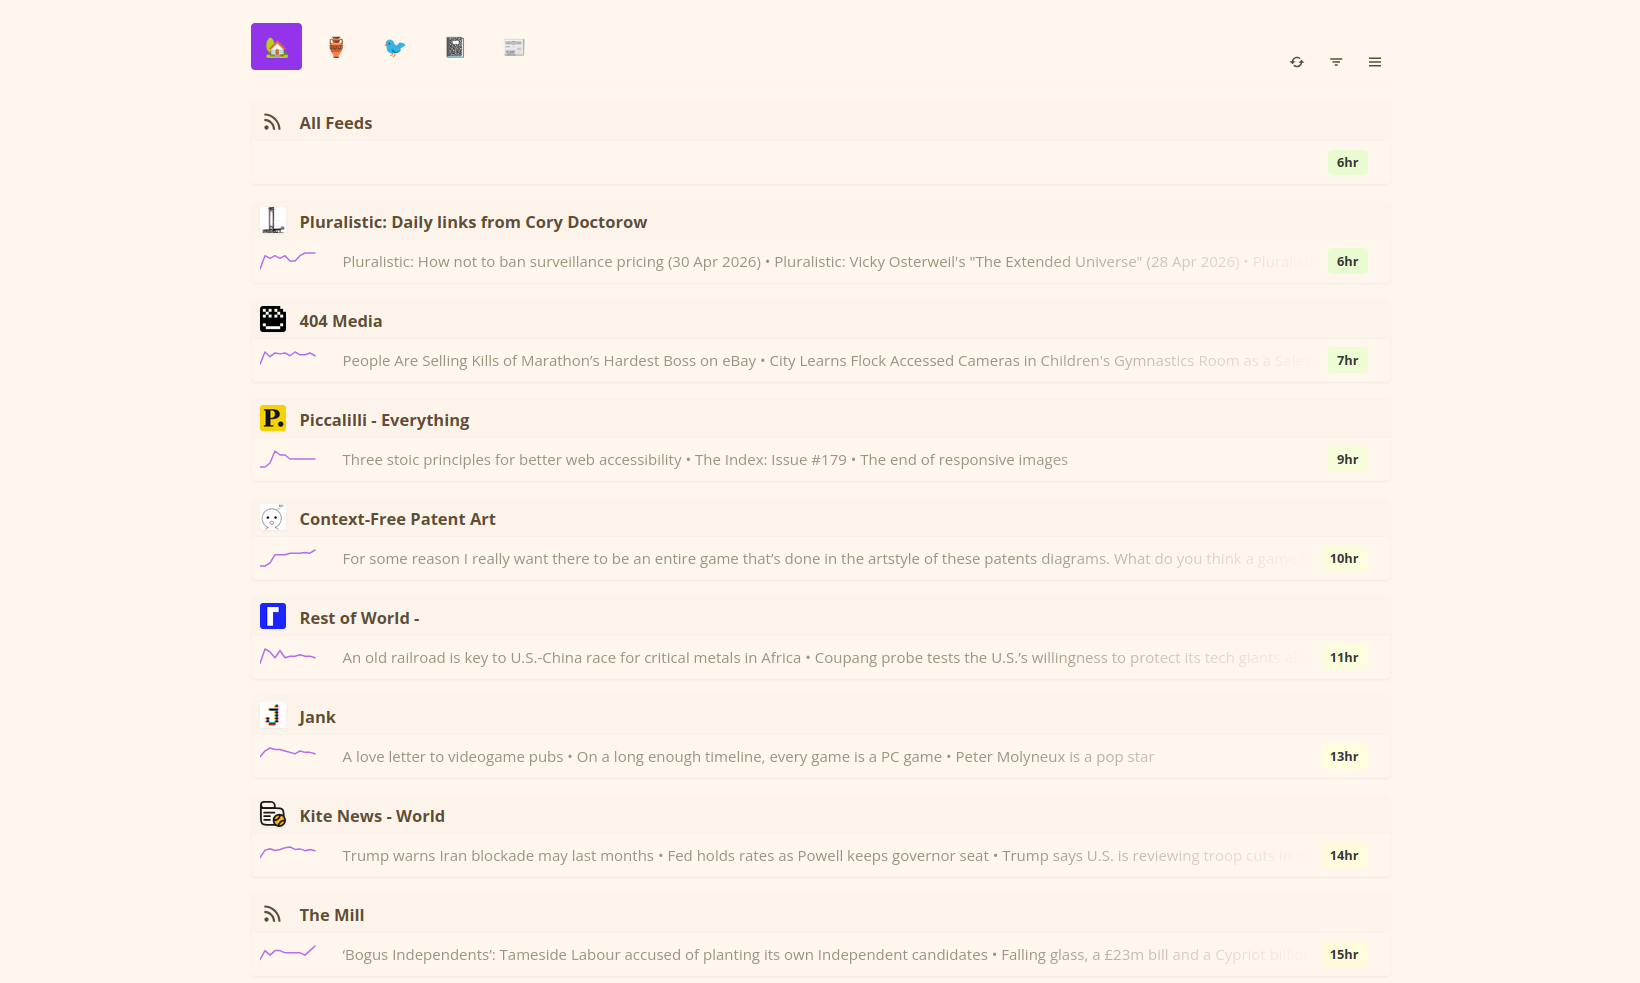
Task: Click 'How not to ban surveillance pricing' headline
Action: tap(551, 262)
